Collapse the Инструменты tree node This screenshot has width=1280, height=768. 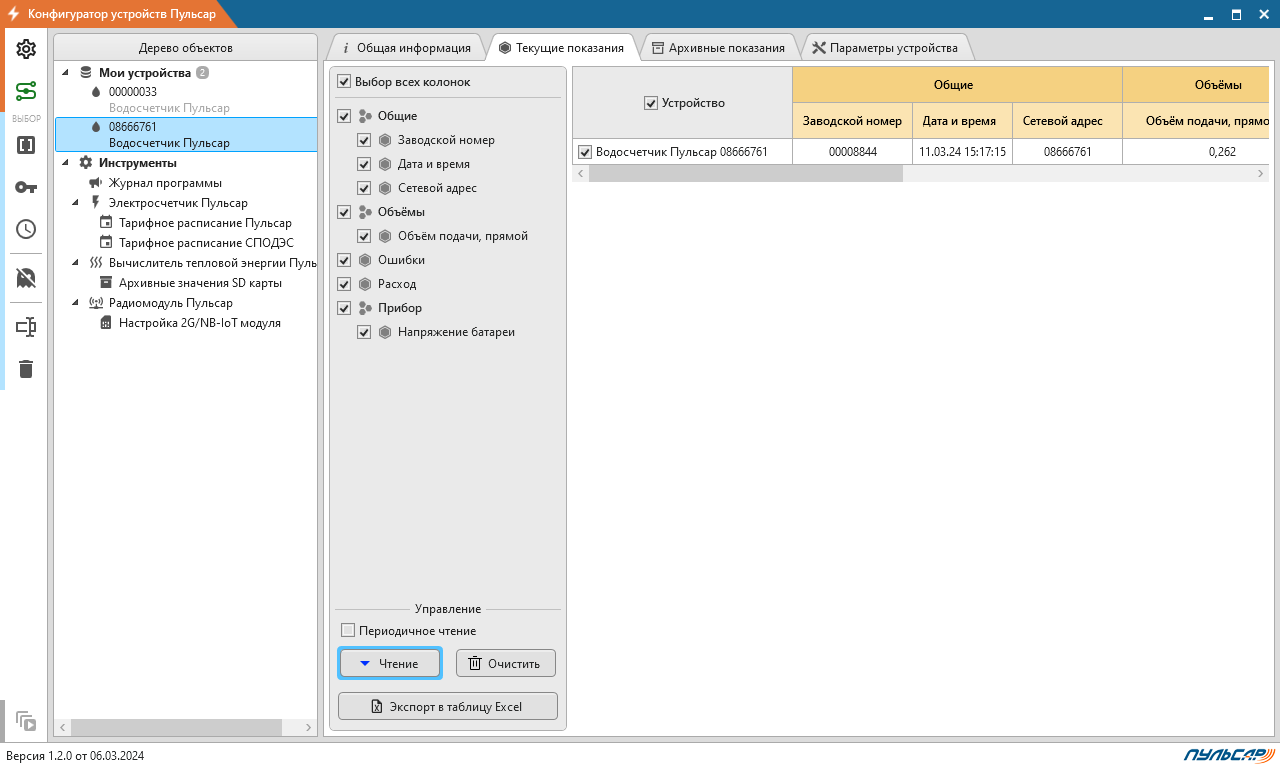click(x=66, y=162)
